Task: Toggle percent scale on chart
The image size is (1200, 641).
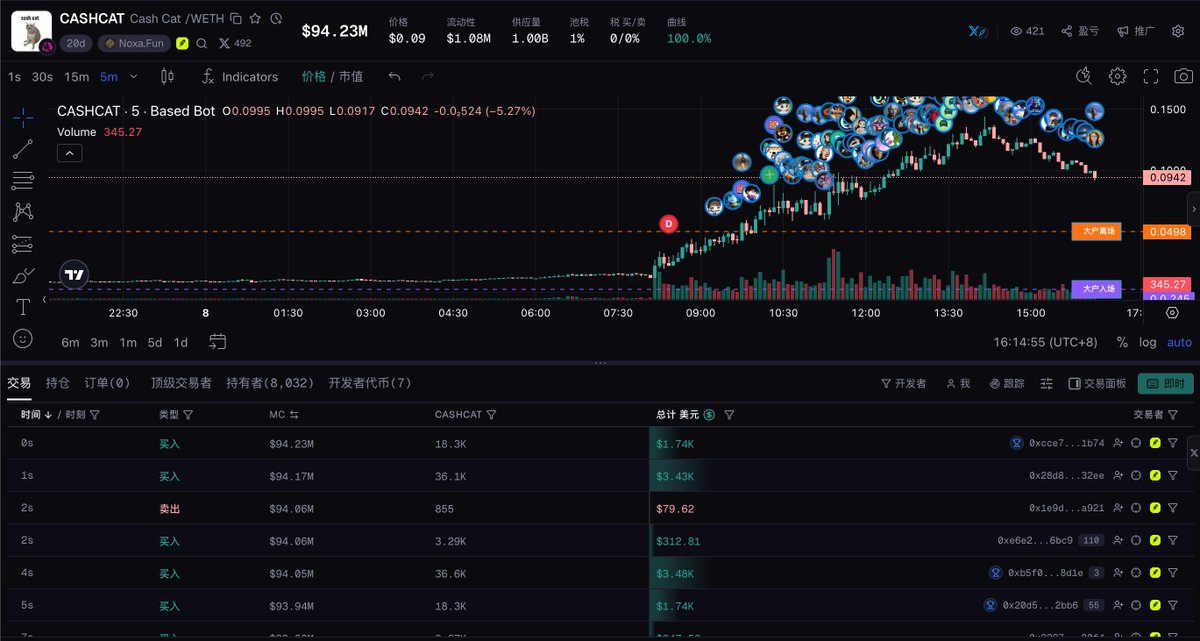Action: coord(1122,342)
